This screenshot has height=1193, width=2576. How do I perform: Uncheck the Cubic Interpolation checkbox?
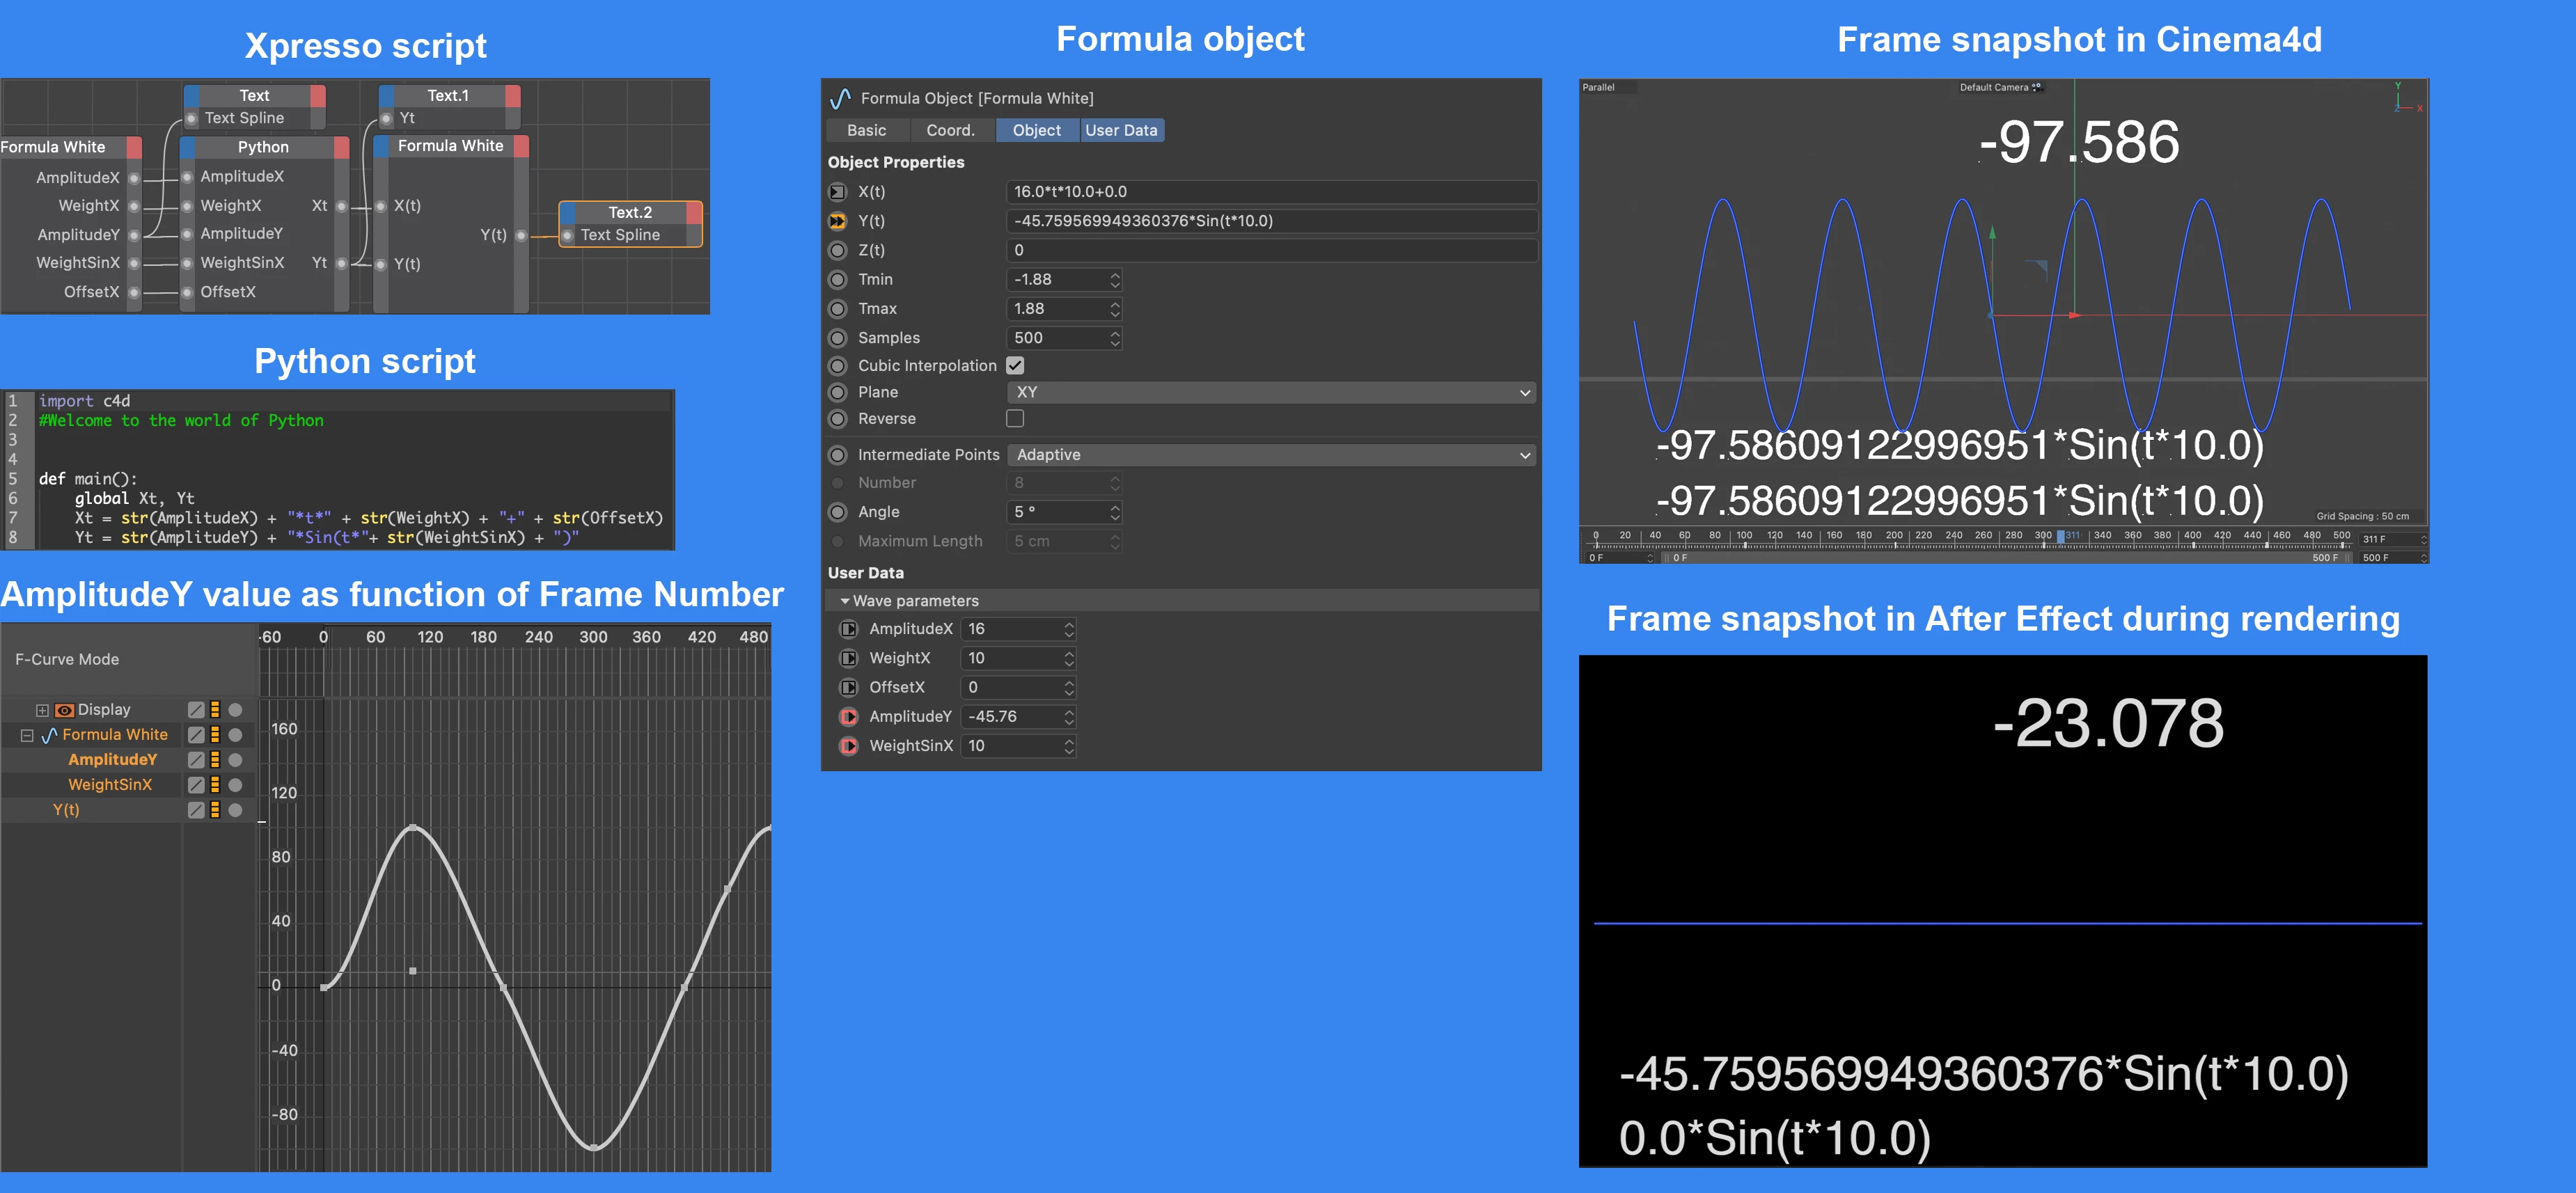point(1015,366)
